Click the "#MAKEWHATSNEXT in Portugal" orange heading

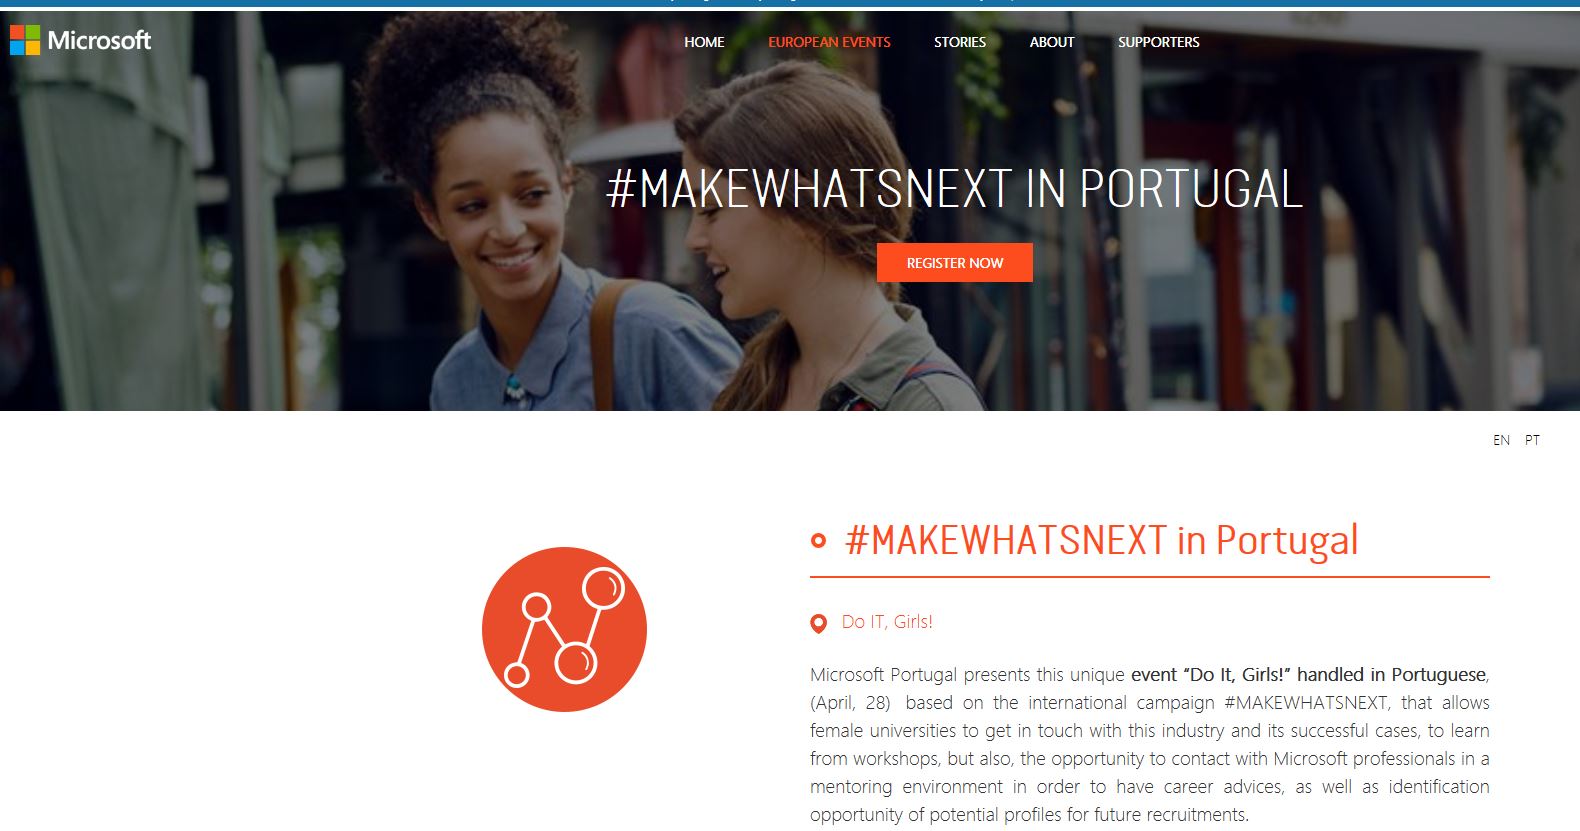(1101, 540)
